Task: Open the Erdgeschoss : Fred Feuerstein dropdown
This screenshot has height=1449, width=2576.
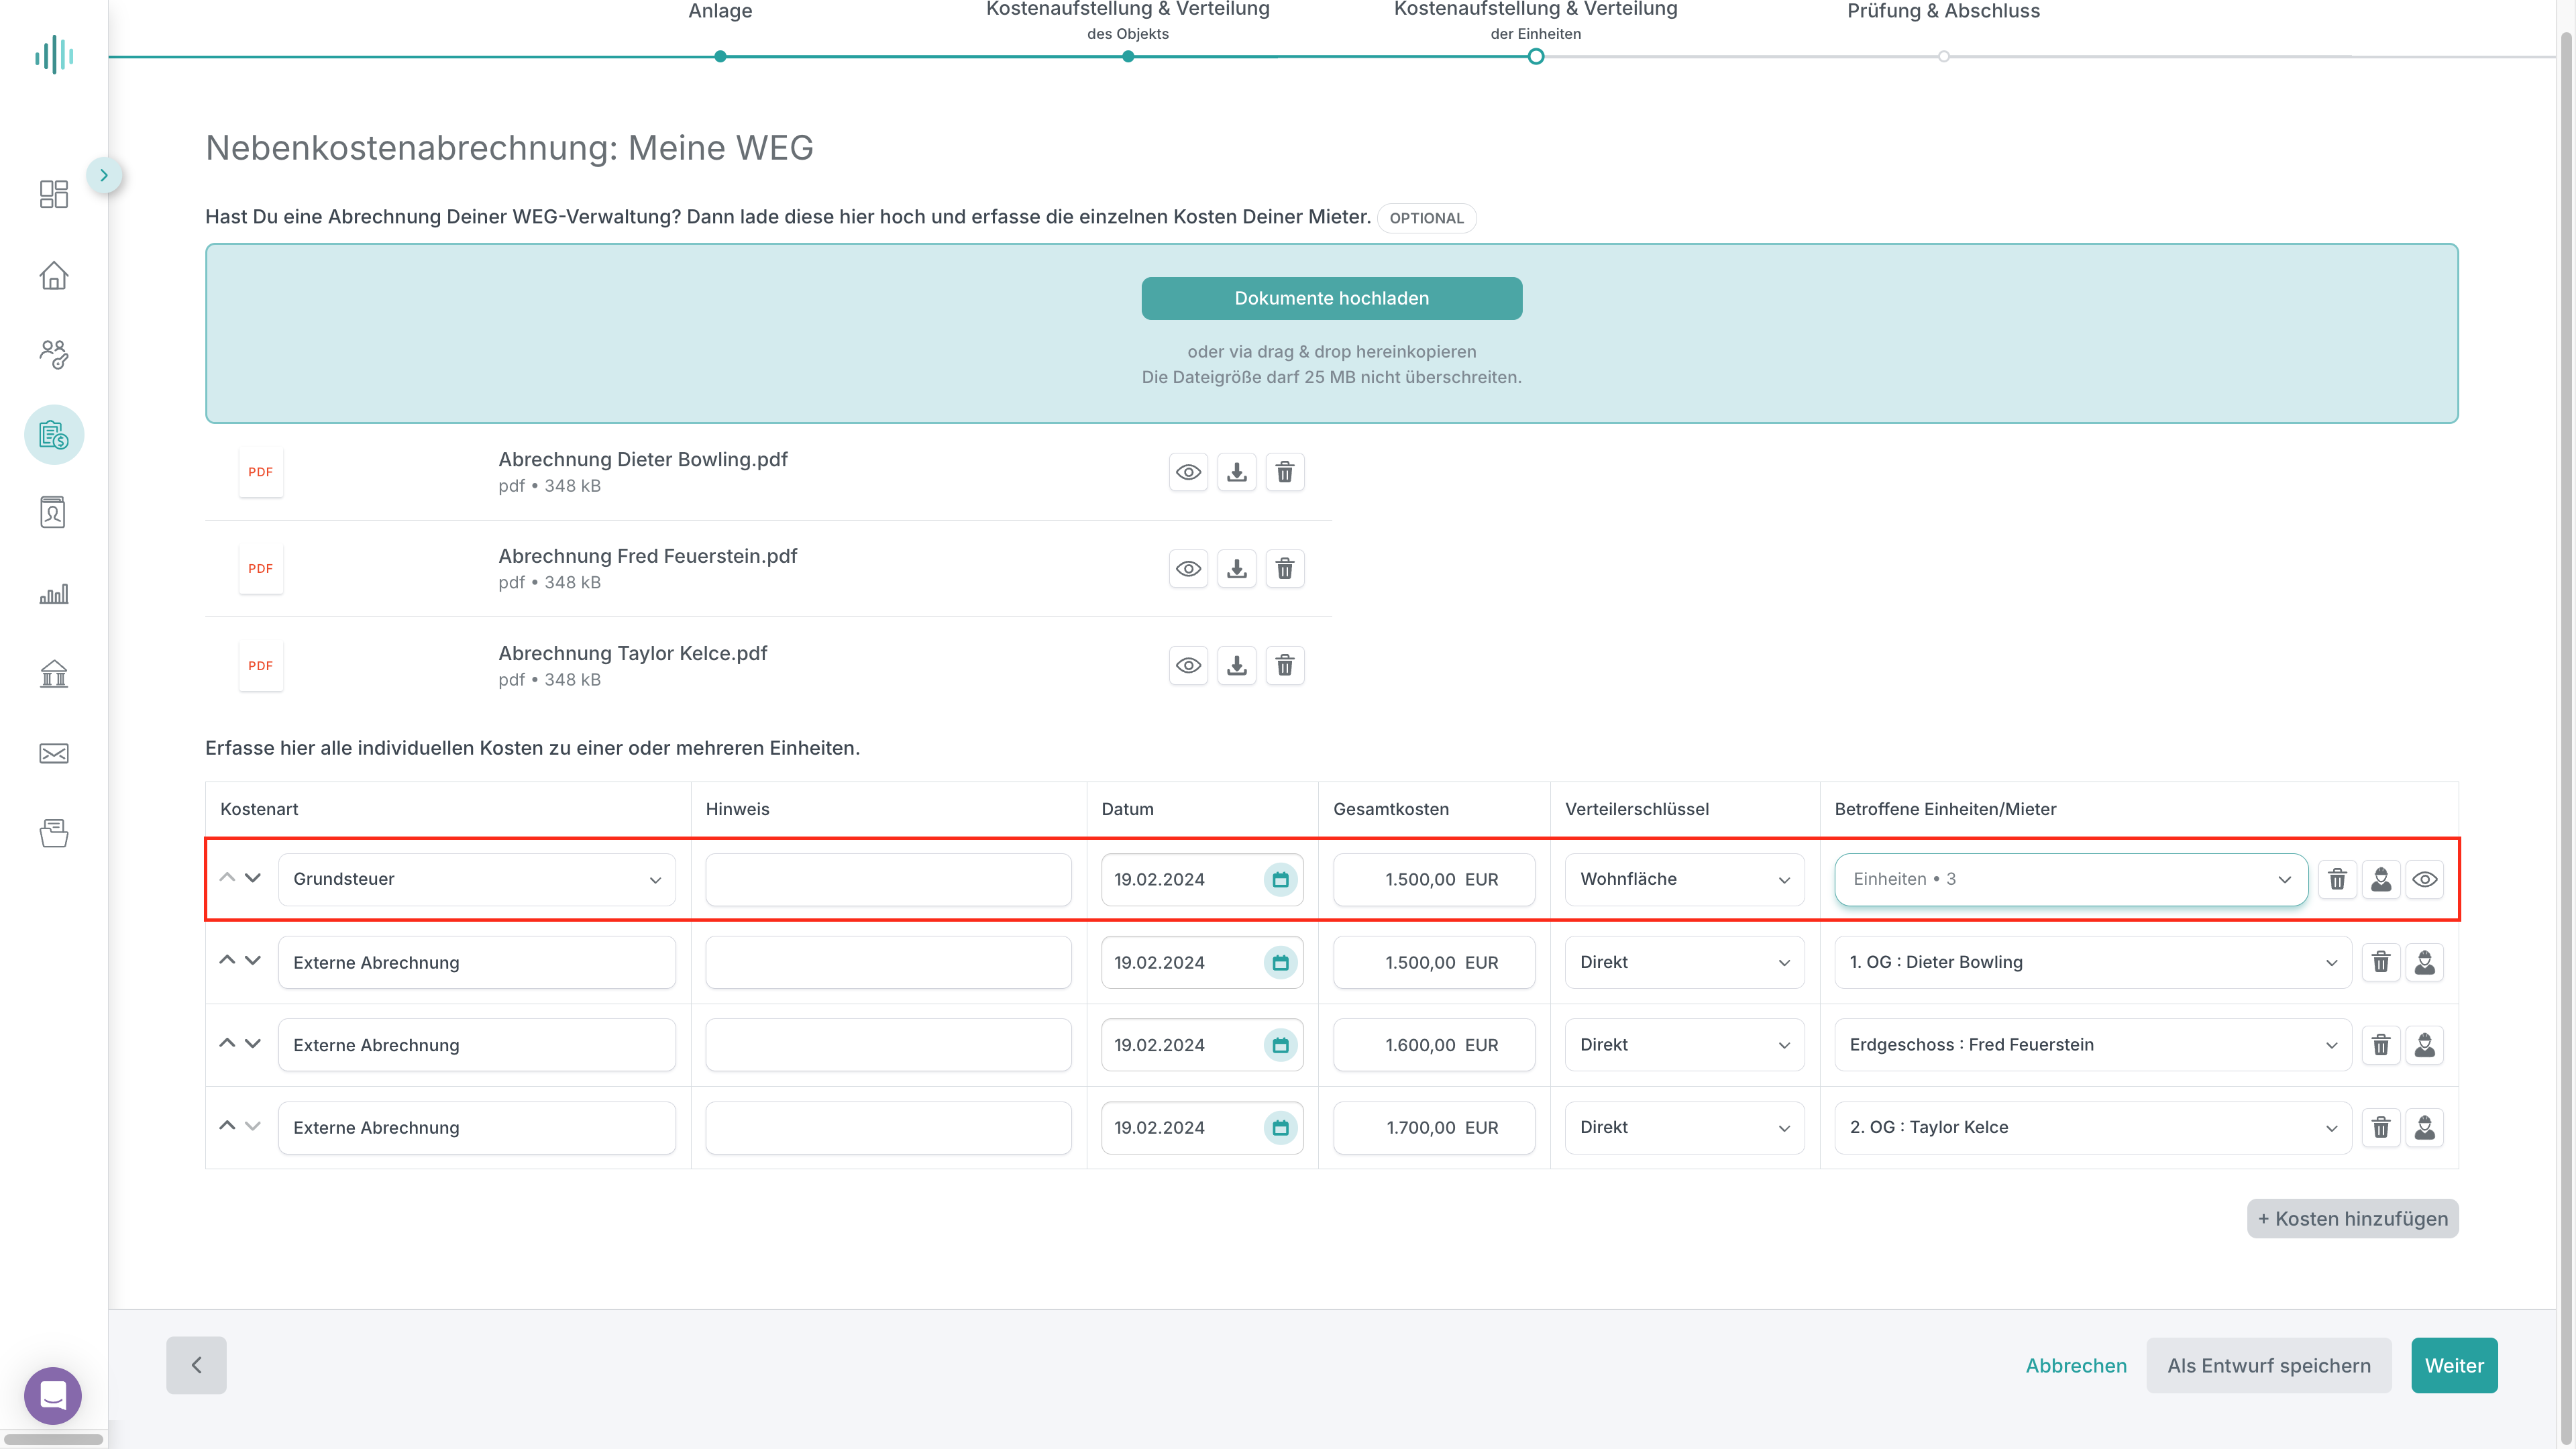Action: click(x=2093, y=1046)
